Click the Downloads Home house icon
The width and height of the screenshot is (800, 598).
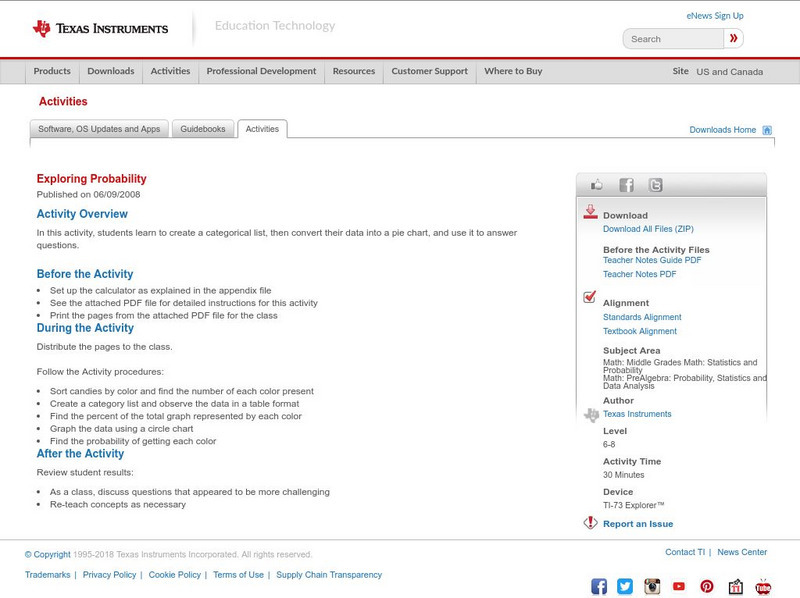pyautogui.click(x=767, y=130)
